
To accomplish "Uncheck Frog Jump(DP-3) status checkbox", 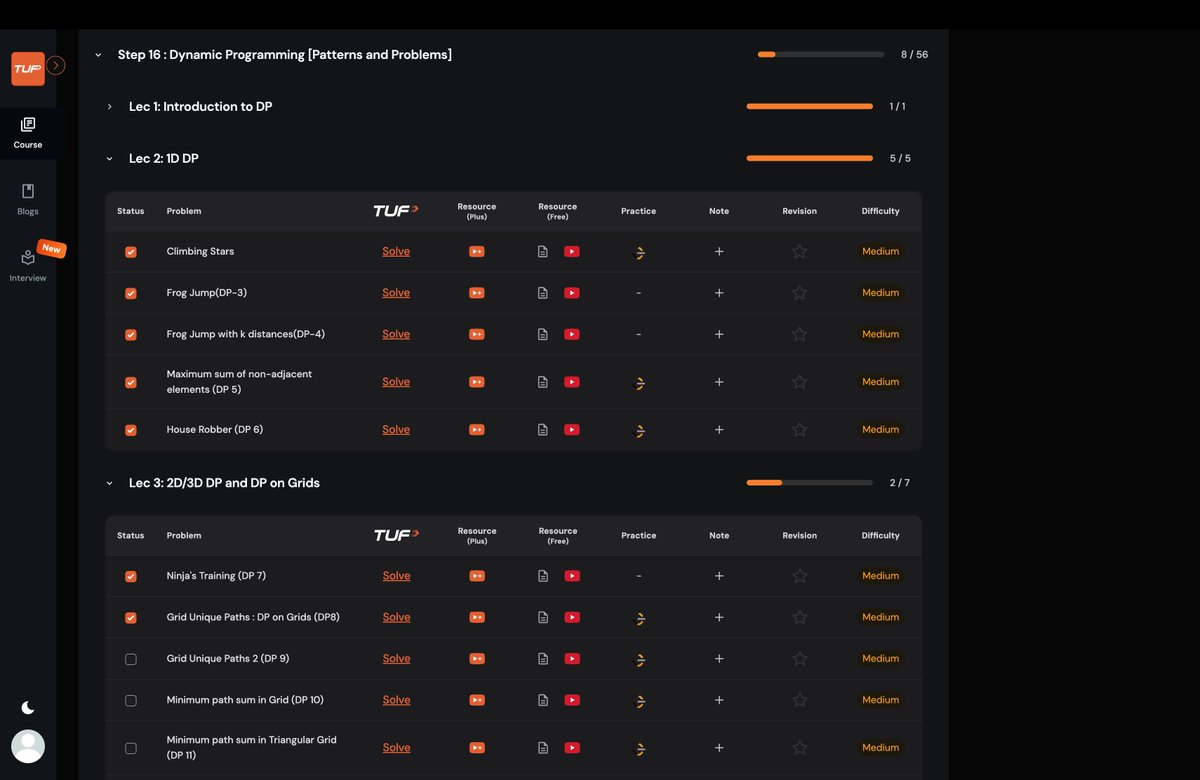I will 131,294.
